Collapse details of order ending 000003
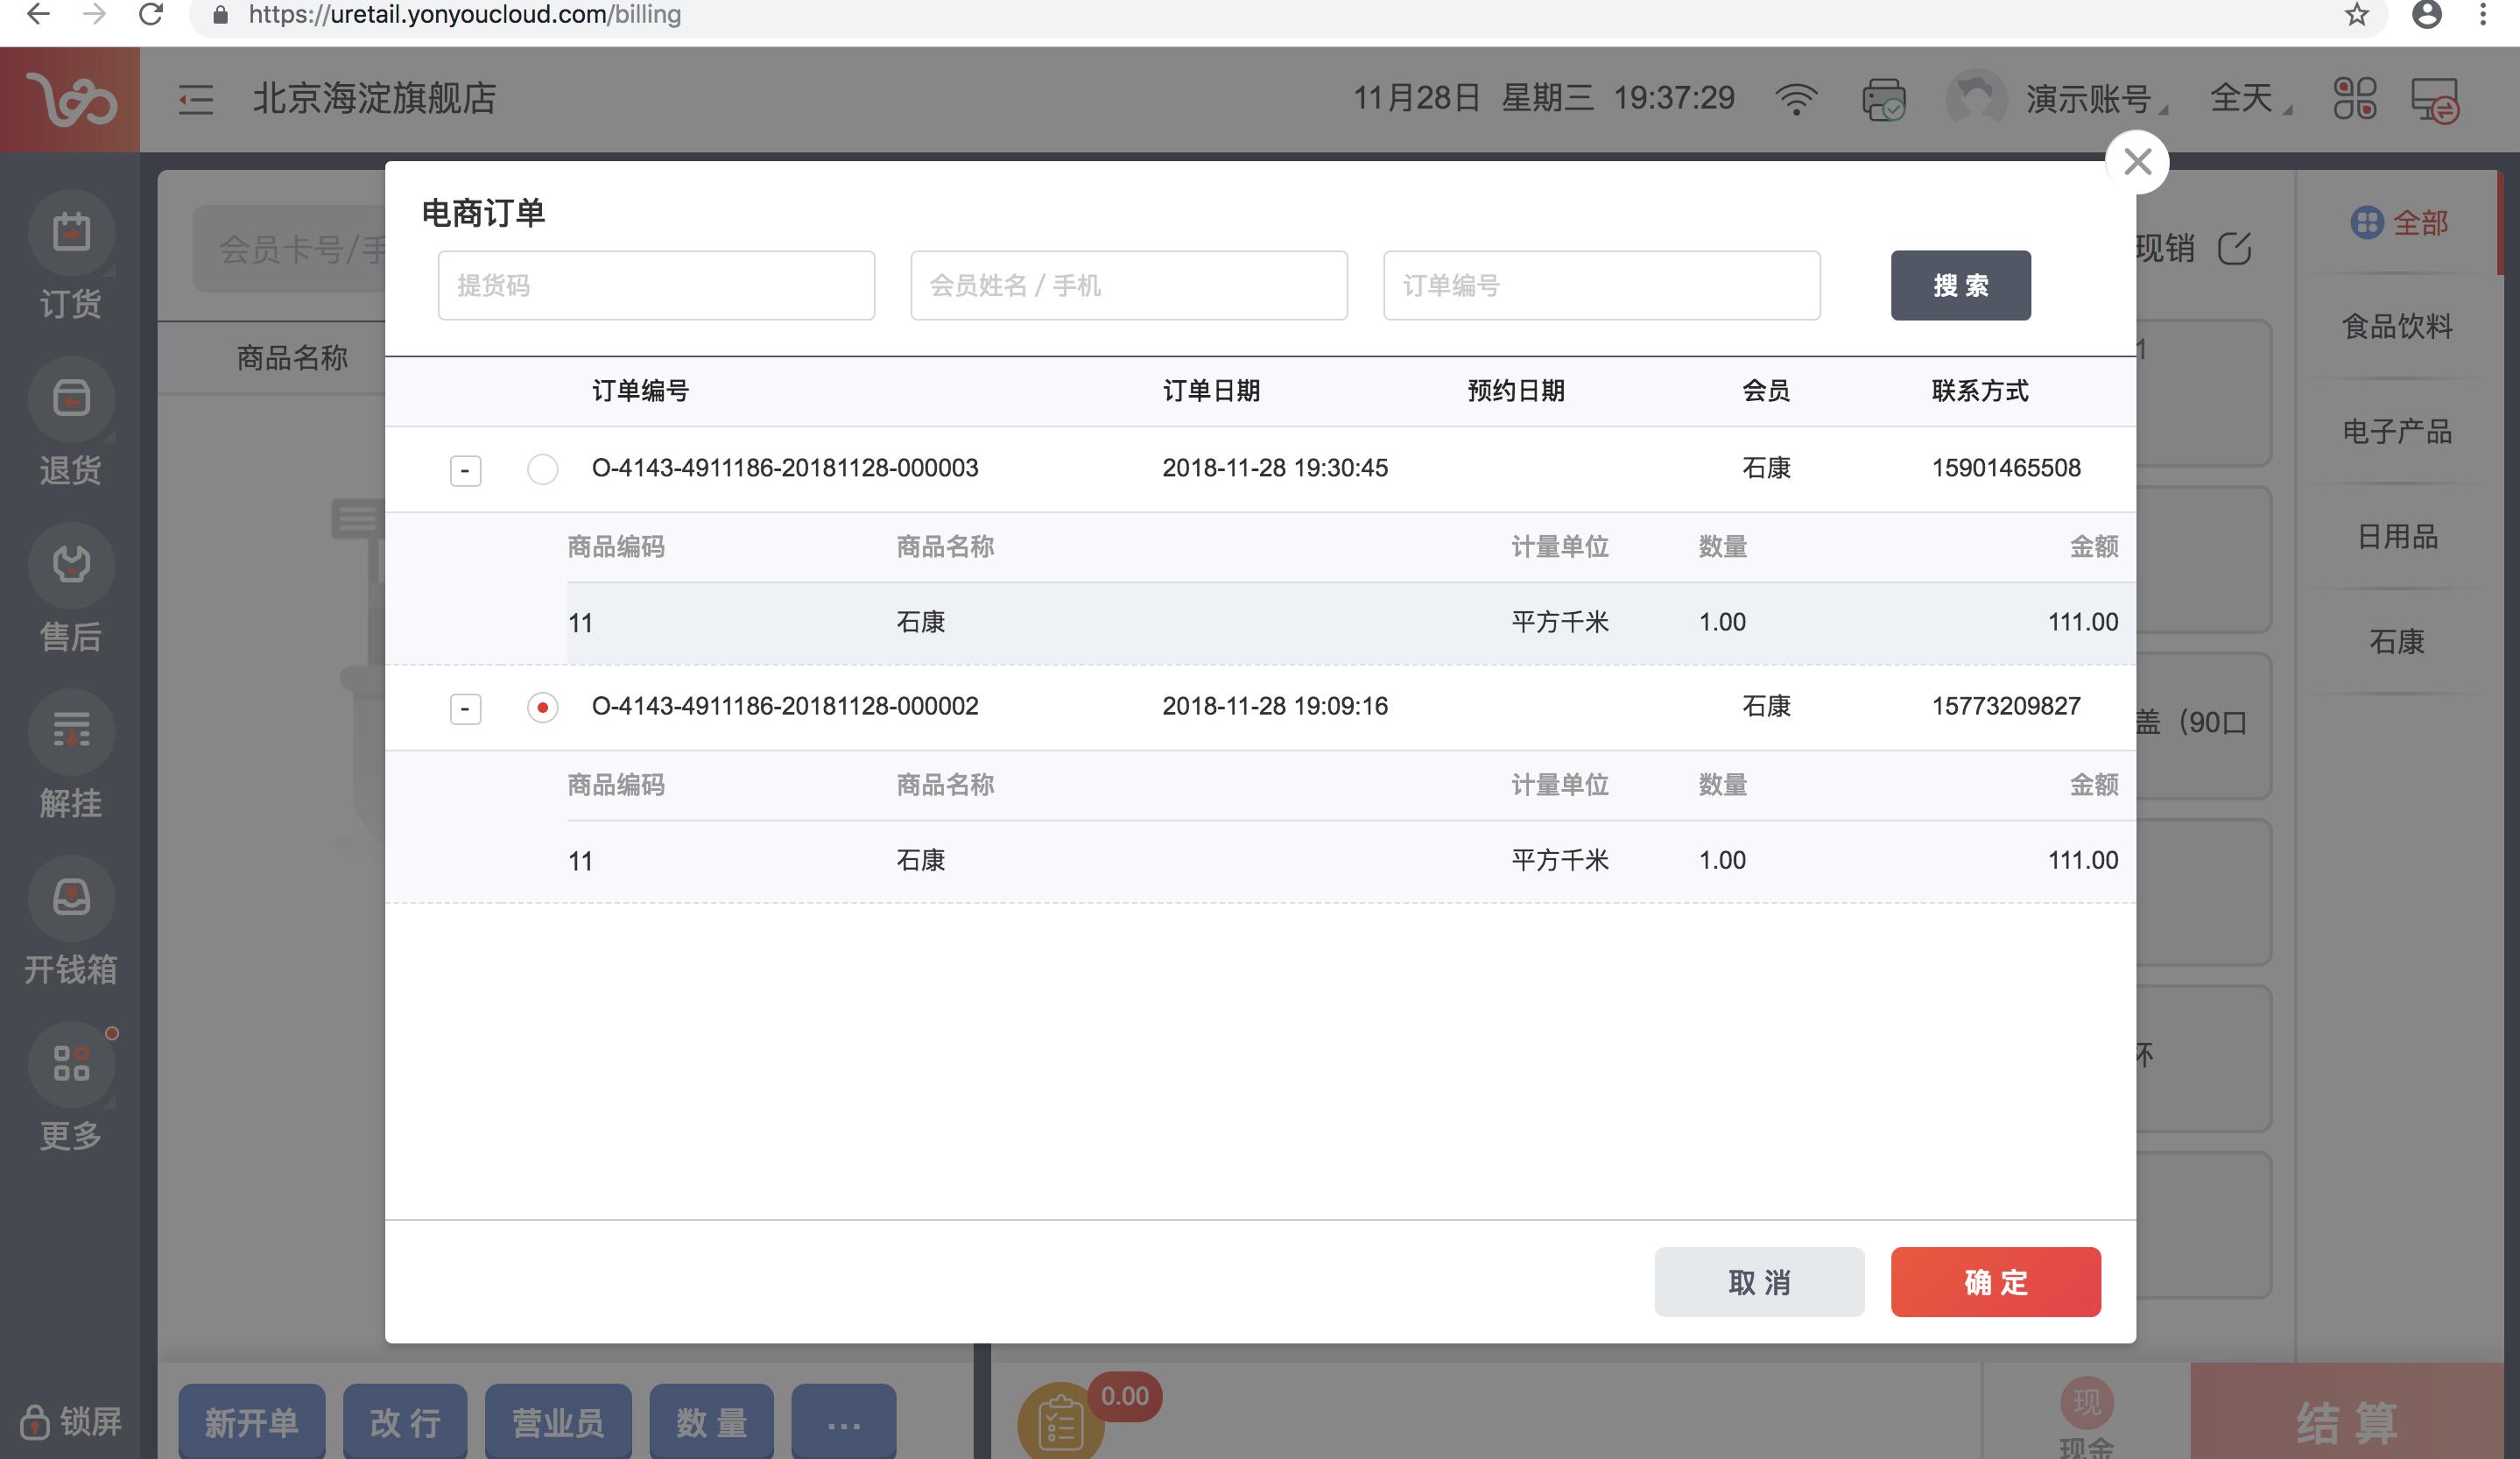Image resolution: width=2520 pixels, height=1459 pixels. pos(465,470)
